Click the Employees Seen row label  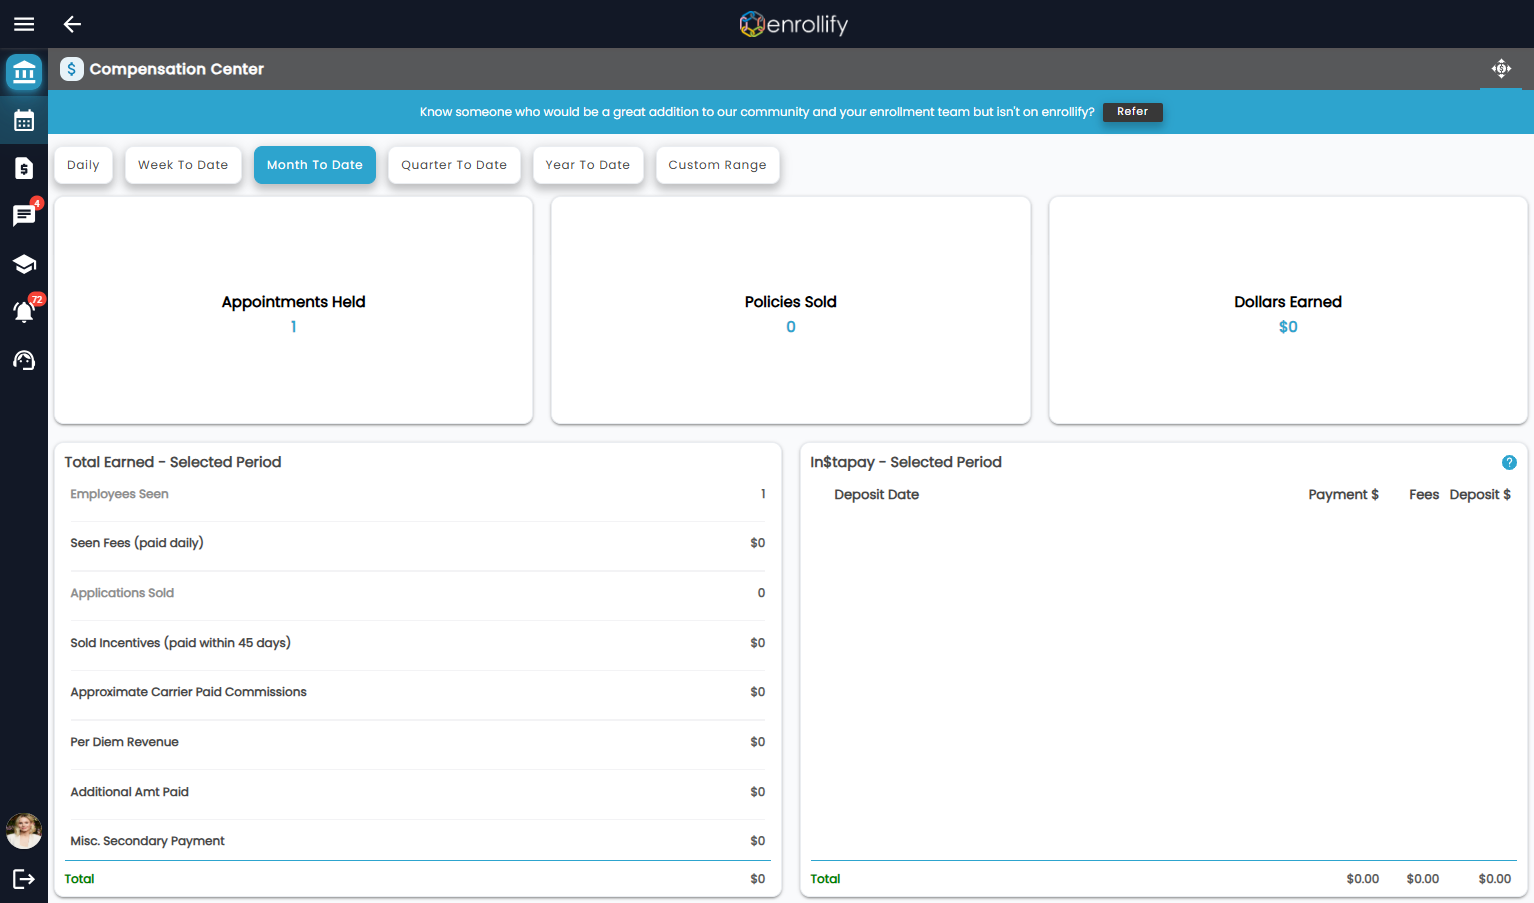coord(119,494)
